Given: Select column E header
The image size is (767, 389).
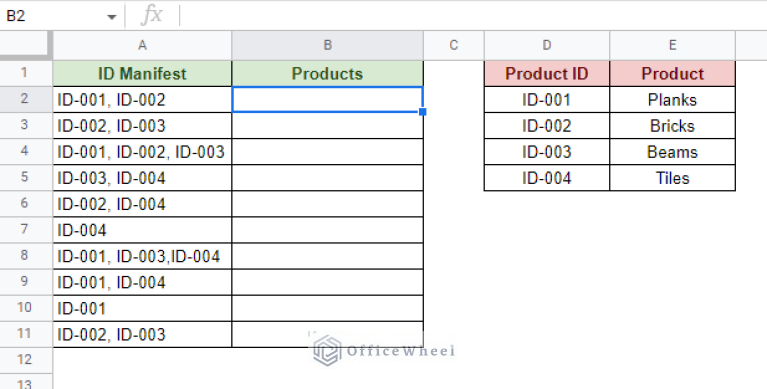Looking at the screenshot, I should click(672, 46).
